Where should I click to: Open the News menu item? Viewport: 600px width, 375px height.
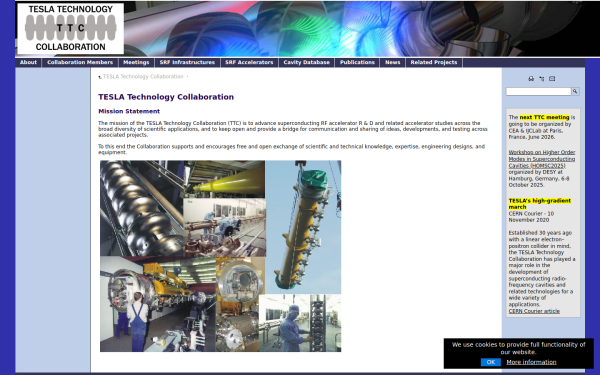tap(393, 62)
